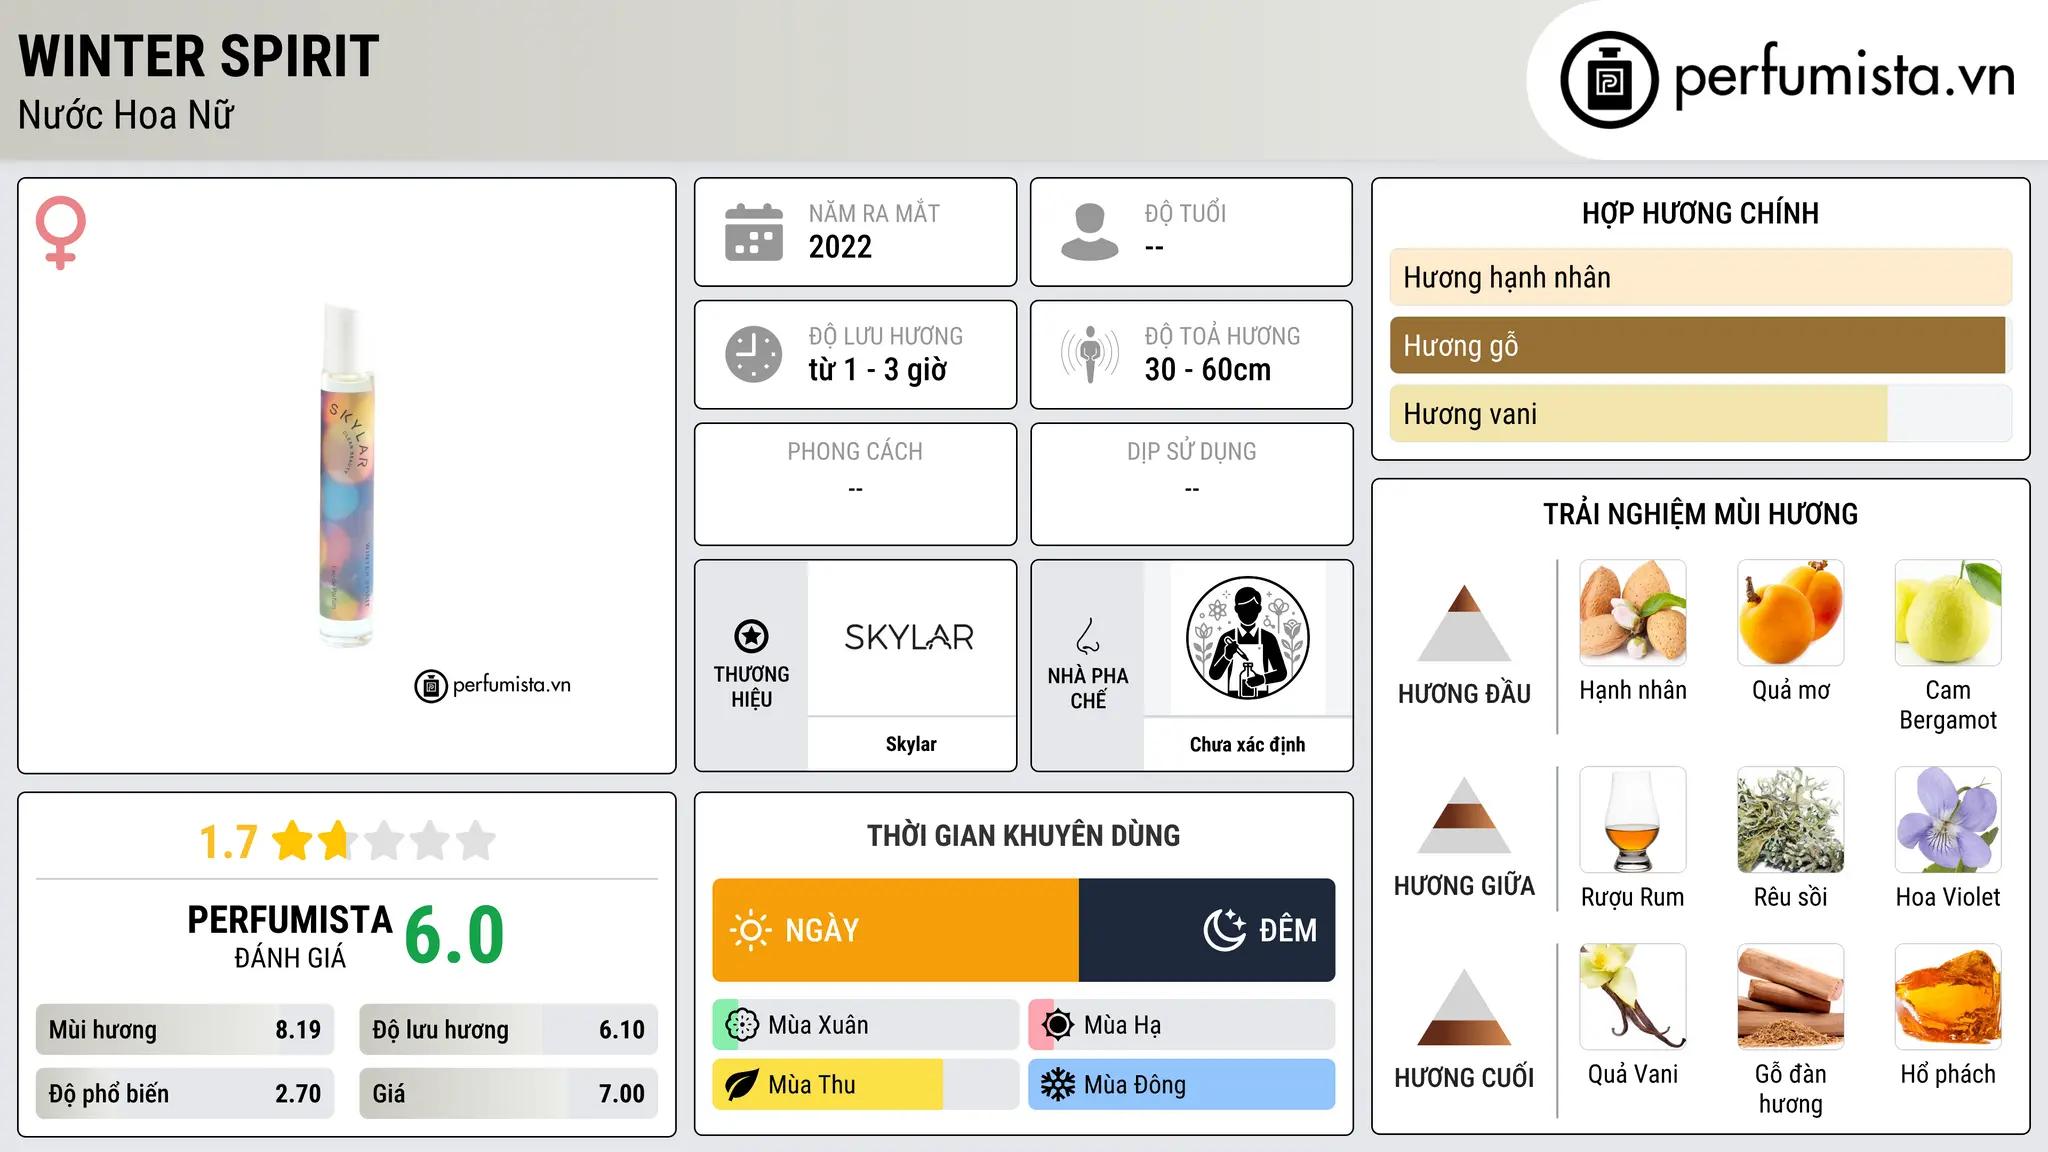Click the bergamot note image
This screenshot has width=2048, height=1152.
coord(1948,613)
